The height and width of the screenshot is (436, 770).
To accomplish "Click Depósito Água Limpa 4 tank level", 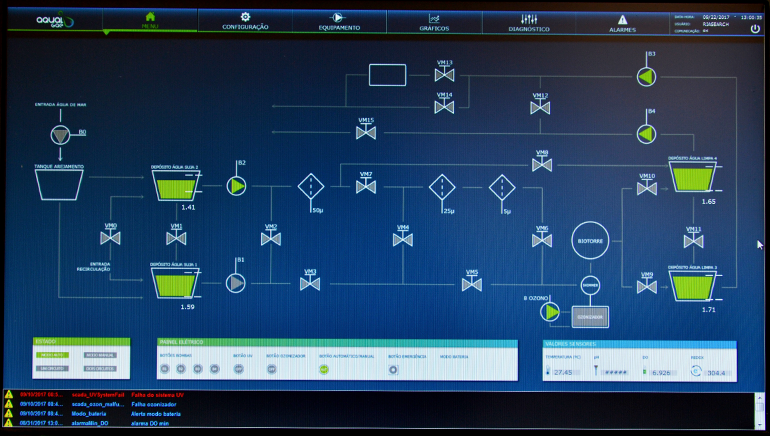I will tap(695, 179).
